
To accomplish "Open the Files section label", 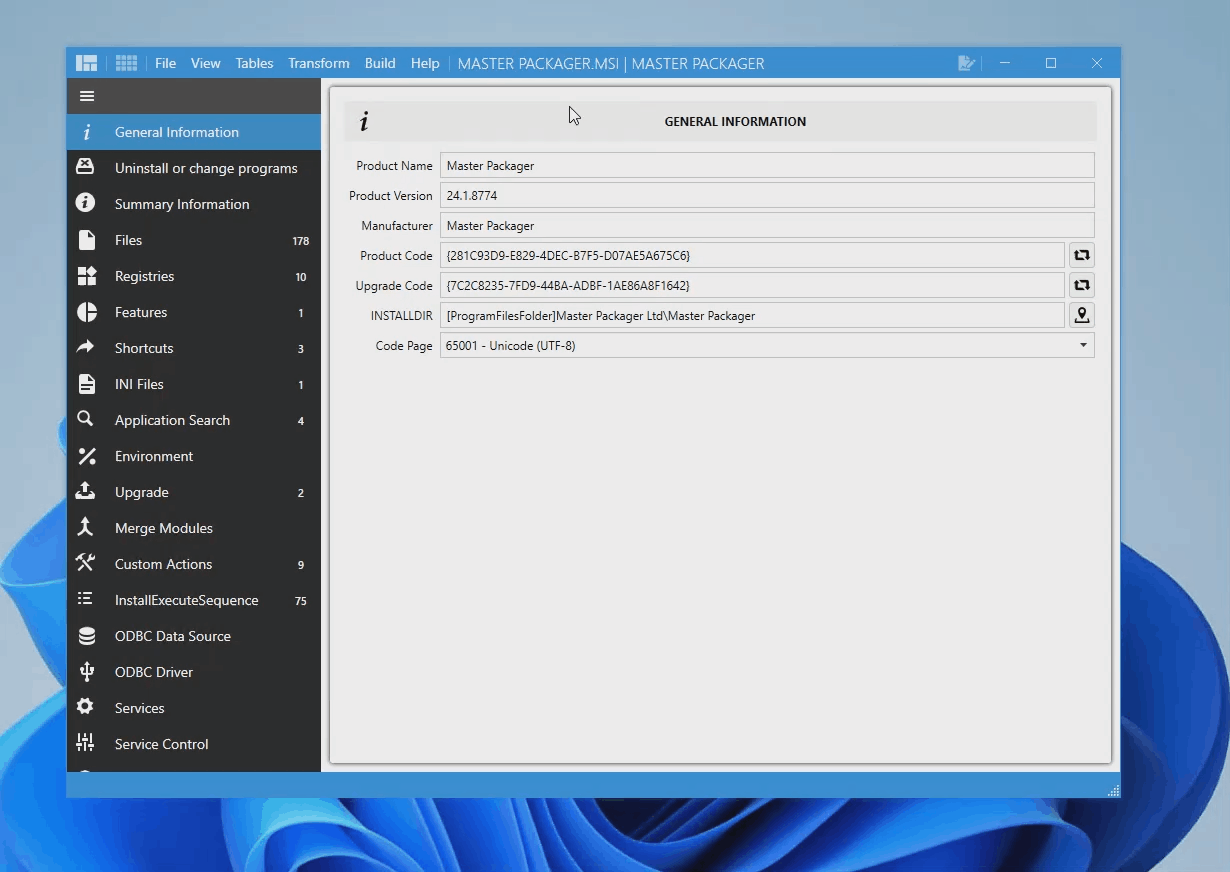I will (x=129, y=240).
